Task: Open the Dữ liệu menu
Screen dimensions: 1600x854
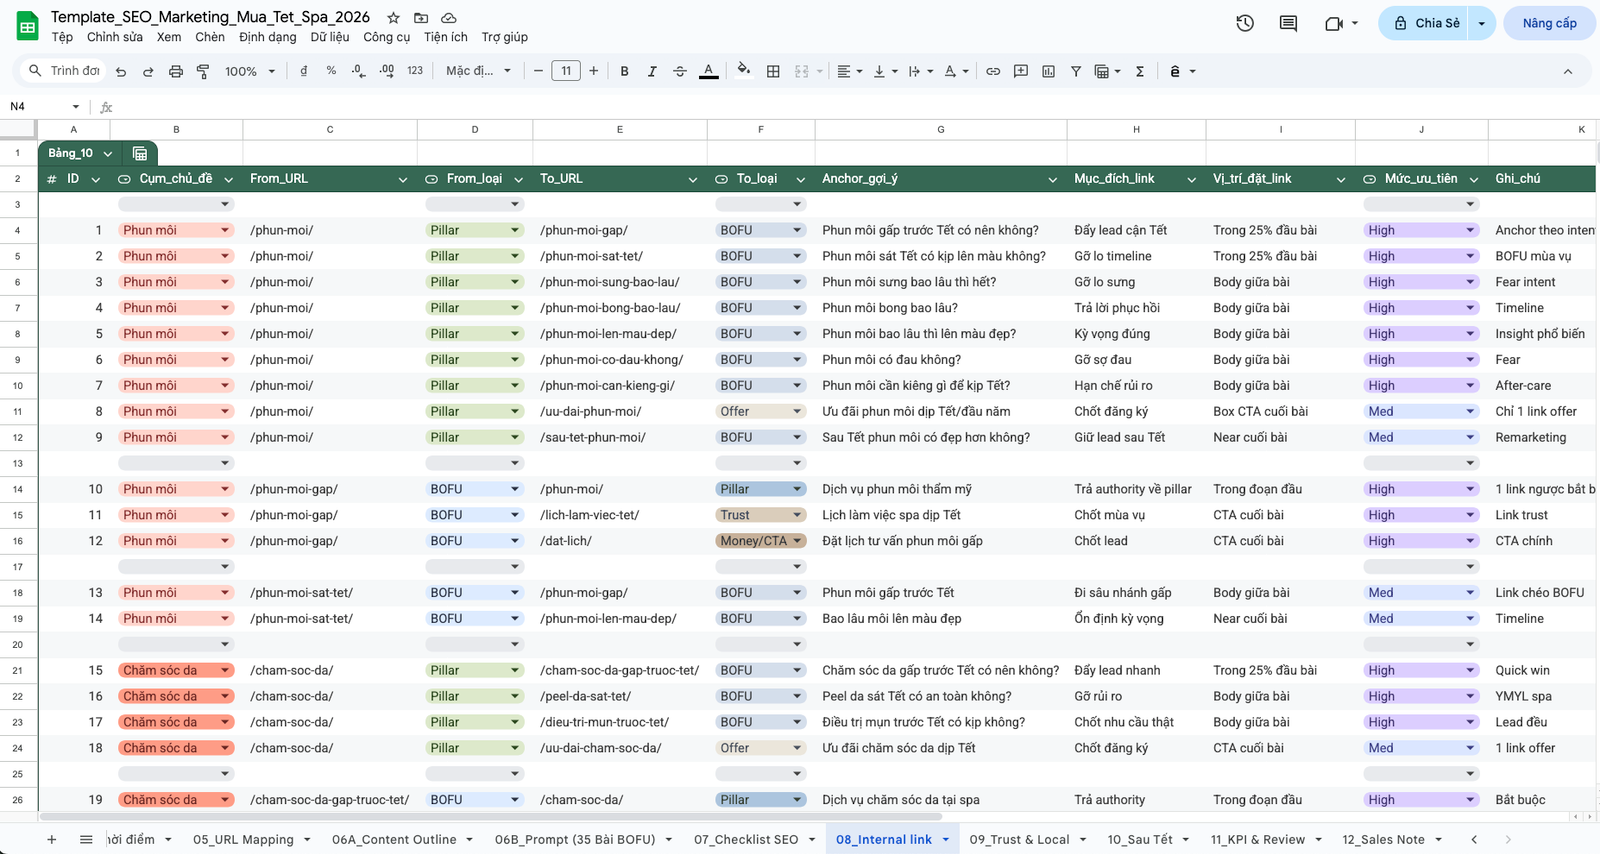Action: (x=330, y=37)
